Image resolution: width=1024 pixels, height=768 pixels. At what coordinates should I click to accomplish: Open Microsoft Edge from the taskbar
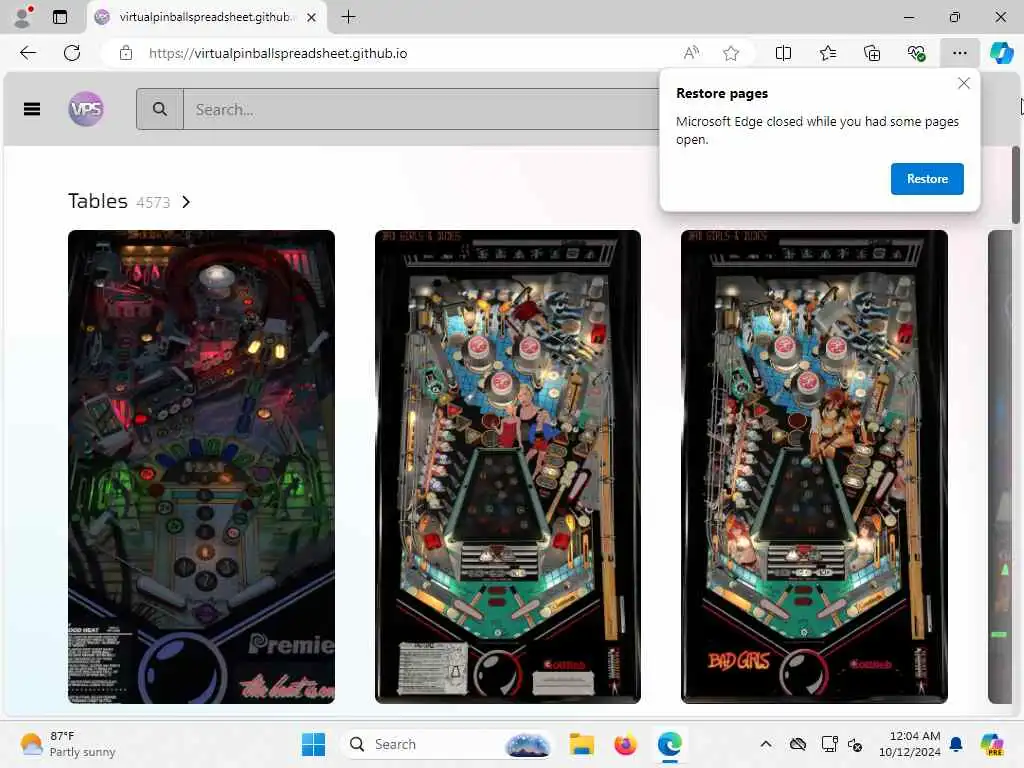tap(670, 744)
